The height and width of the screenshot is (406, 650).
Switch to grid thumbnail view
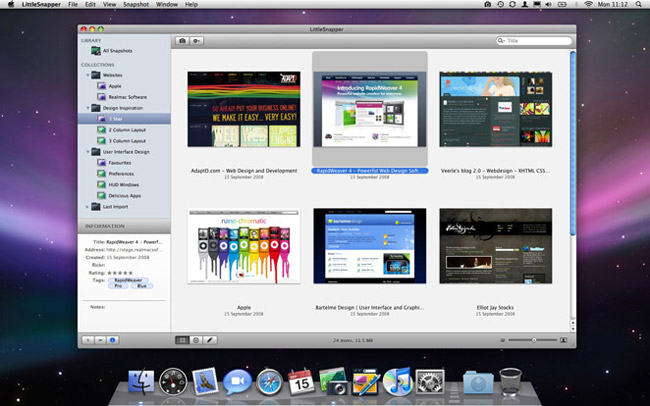pos(182,340)
